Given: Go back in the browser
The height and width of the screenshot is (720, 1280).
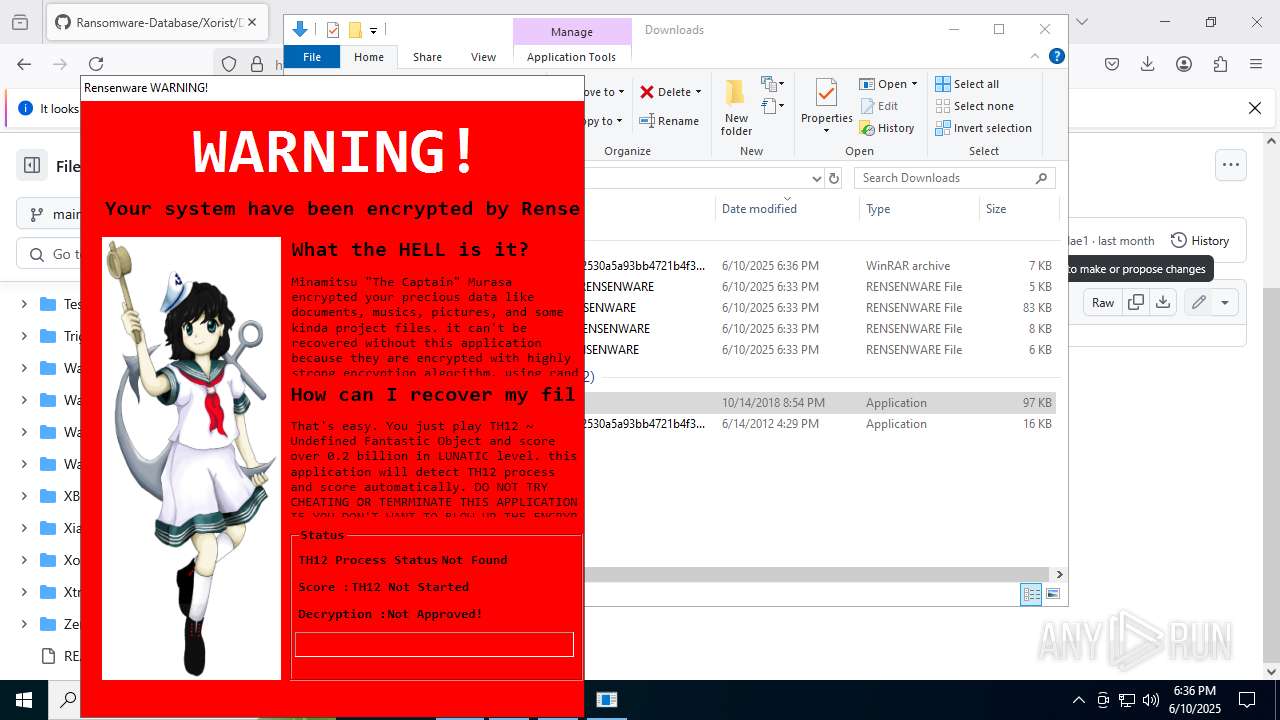Looking at the screenshot, I should (24, 64).
